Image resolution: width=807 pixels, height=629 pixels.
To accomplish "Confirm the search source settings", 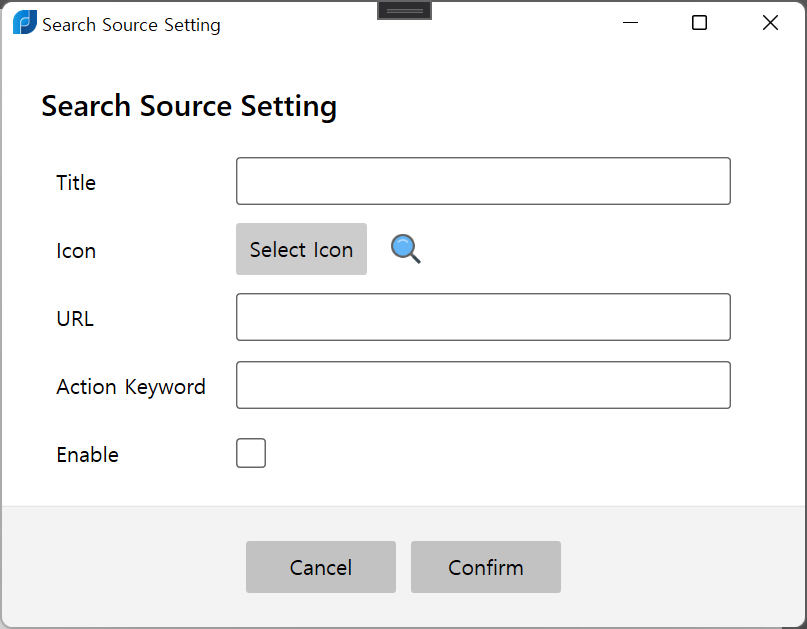I will pyautogui.click(x=486, y=567).
